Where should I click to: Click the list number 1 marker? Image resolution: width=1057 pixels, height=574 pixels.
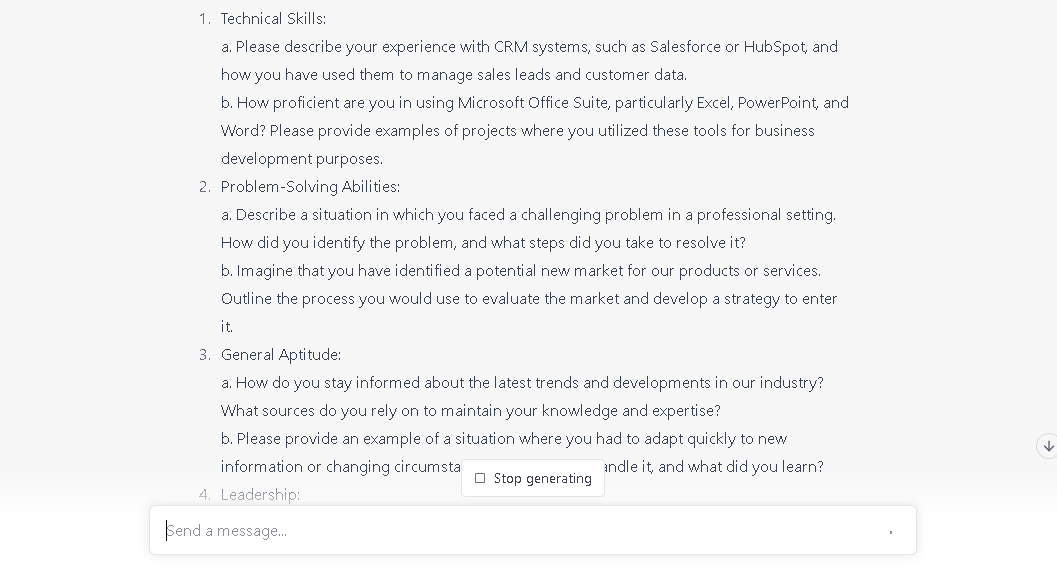[205, 19]
